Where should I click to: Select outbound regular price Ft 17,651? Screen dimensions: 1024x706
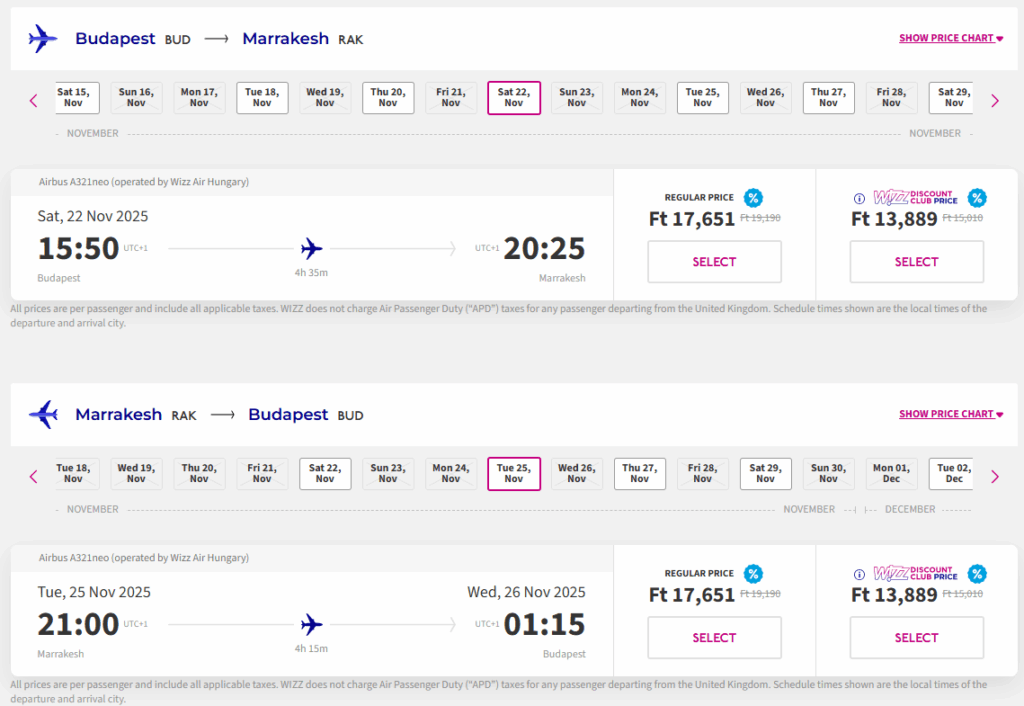(714, 262)
